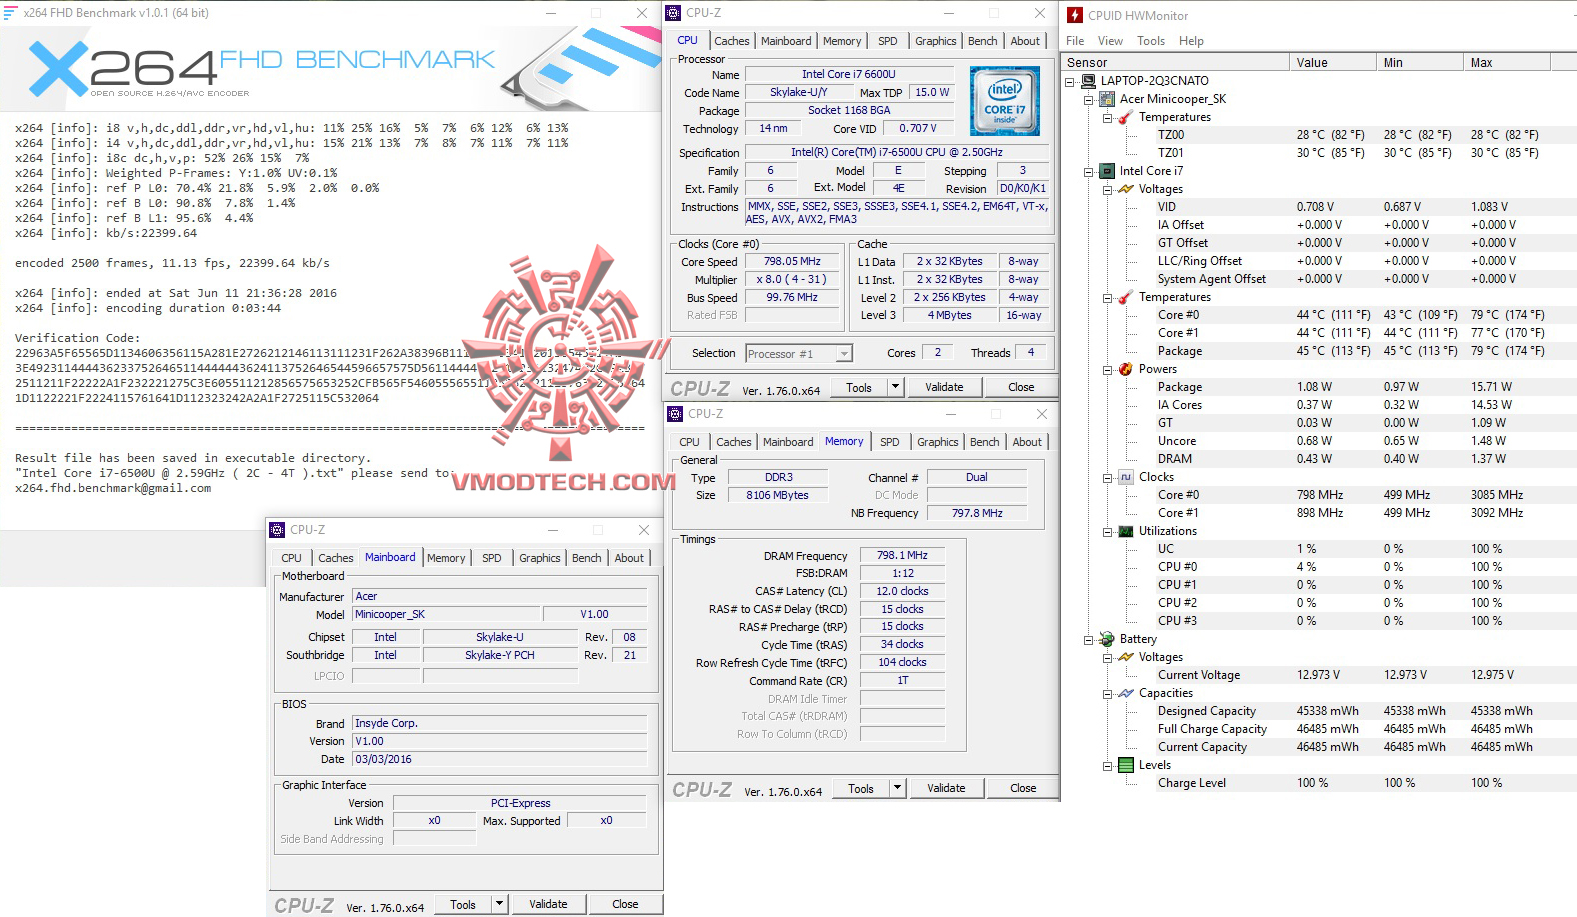
Task: Click the Battery icon in HWMonitor tree
Action: click(1107, 639)
